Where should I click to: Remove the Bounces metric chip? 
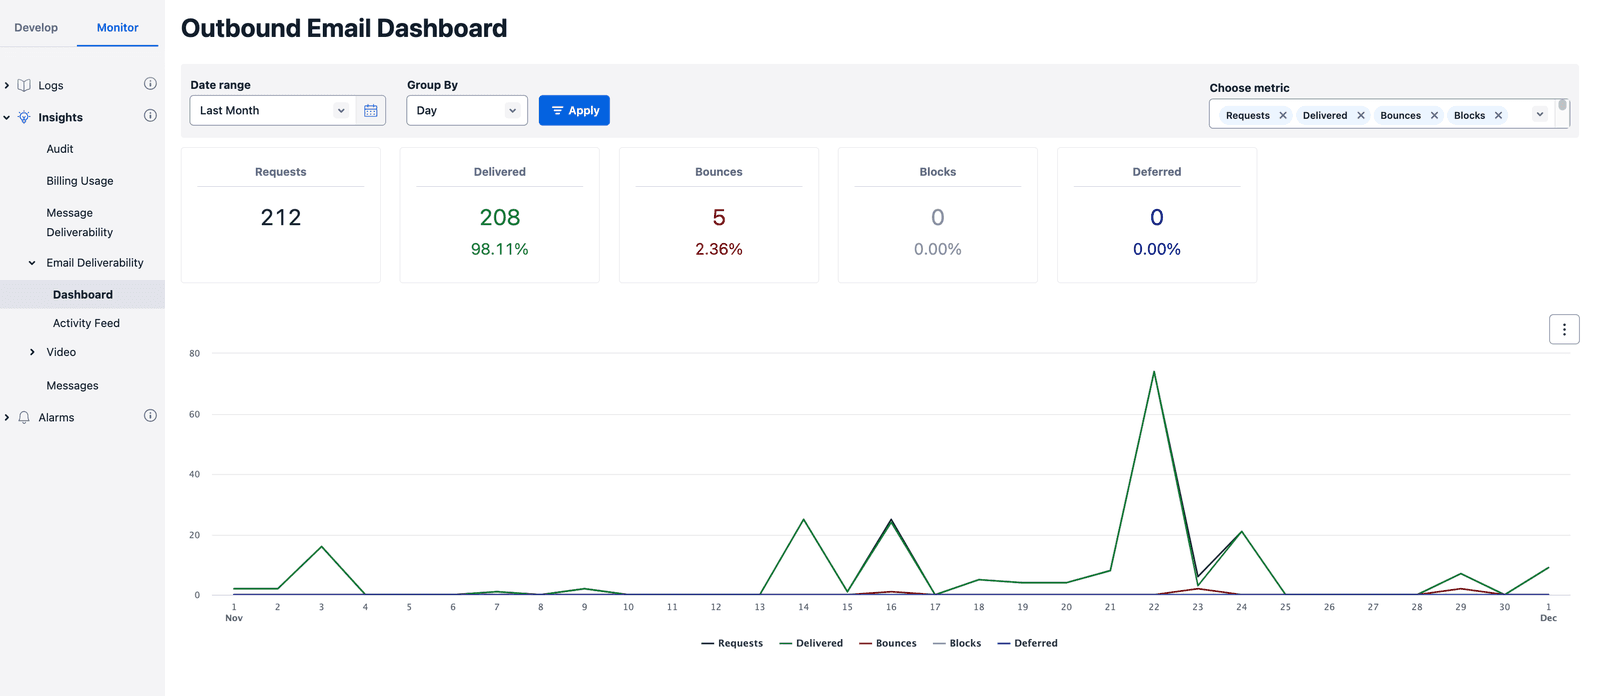[1434, 116]
